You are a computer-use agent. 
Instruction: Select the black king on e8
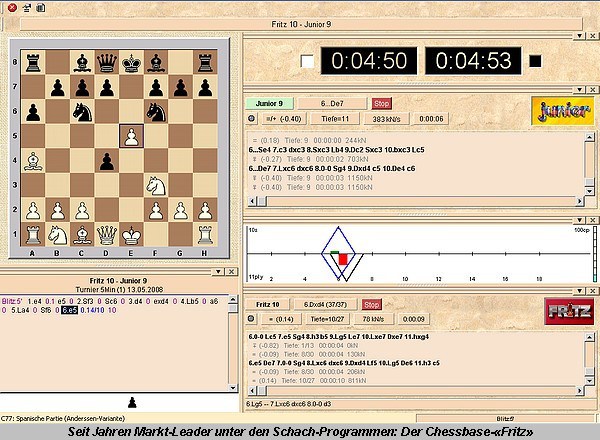(x=131, y=62)
